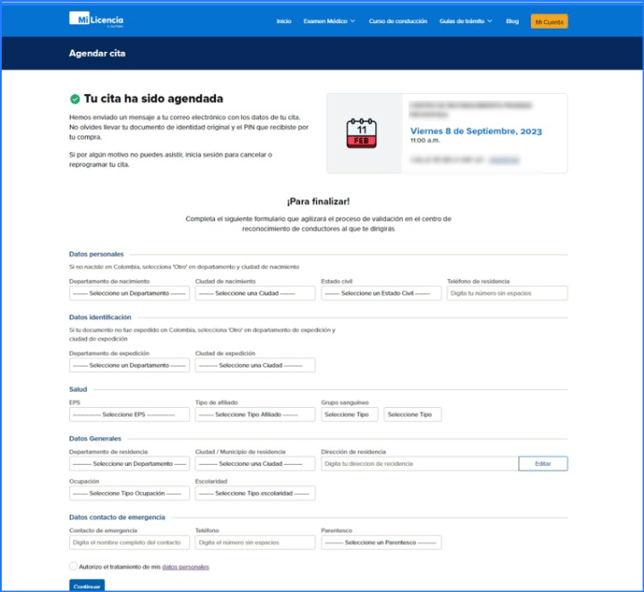Open the first Grupo sanguíneo dropdown

tap(350, 415)
